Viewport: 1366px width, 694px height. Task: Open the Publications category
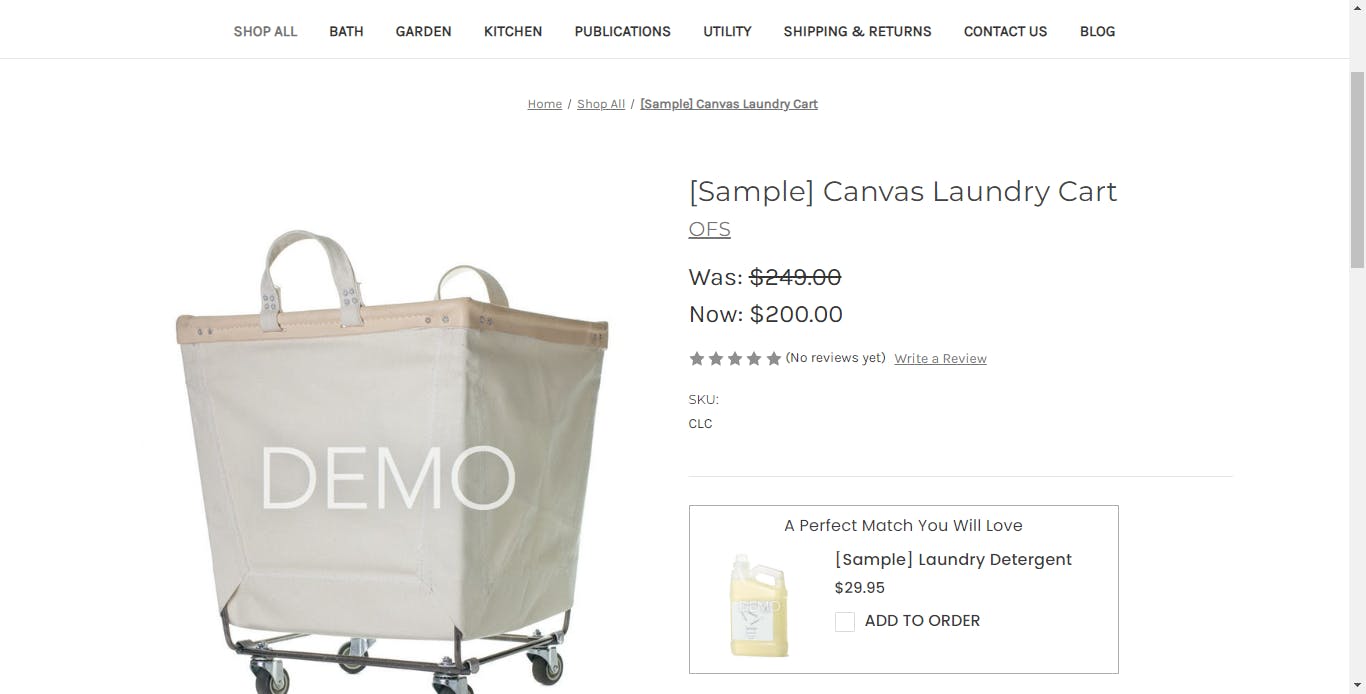622,31
